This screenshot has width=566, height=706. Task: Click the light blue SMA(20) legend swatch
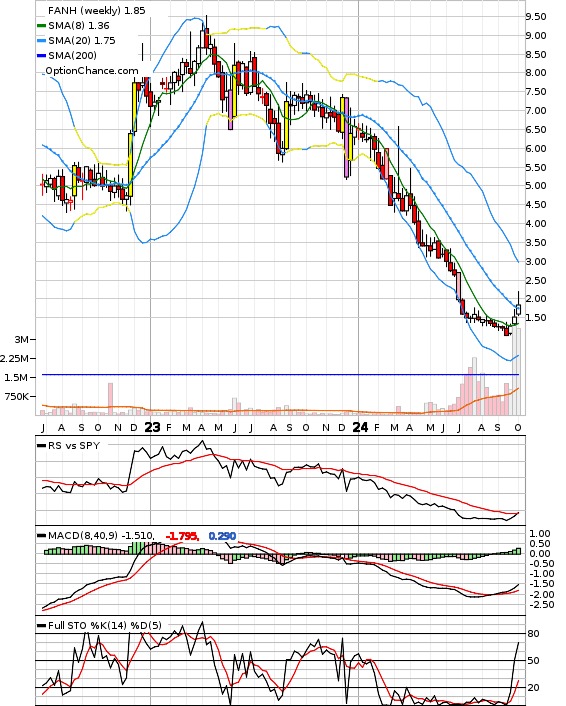coord(41,41)
